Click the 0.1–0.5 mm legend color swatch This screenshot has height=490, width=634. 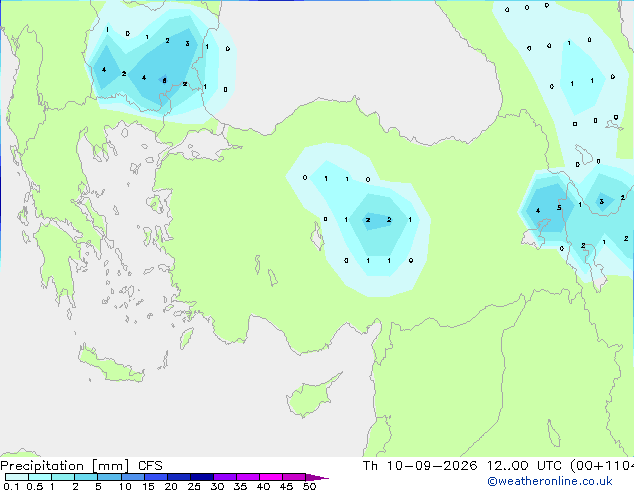(17, 477)
